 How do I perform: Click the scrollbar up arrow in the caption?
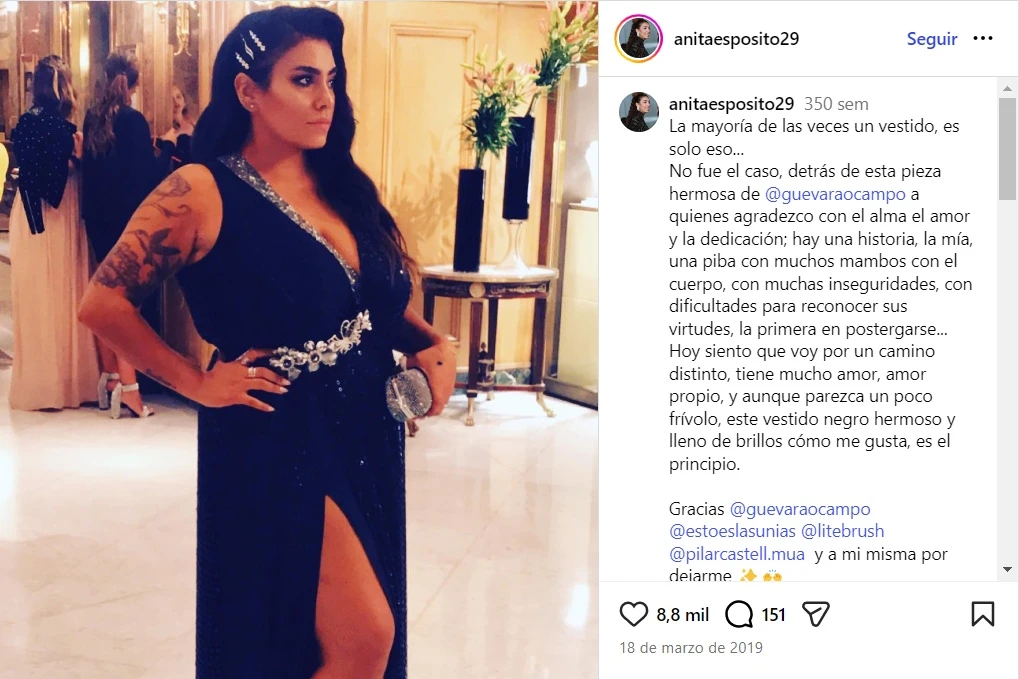click(1007, 88)
